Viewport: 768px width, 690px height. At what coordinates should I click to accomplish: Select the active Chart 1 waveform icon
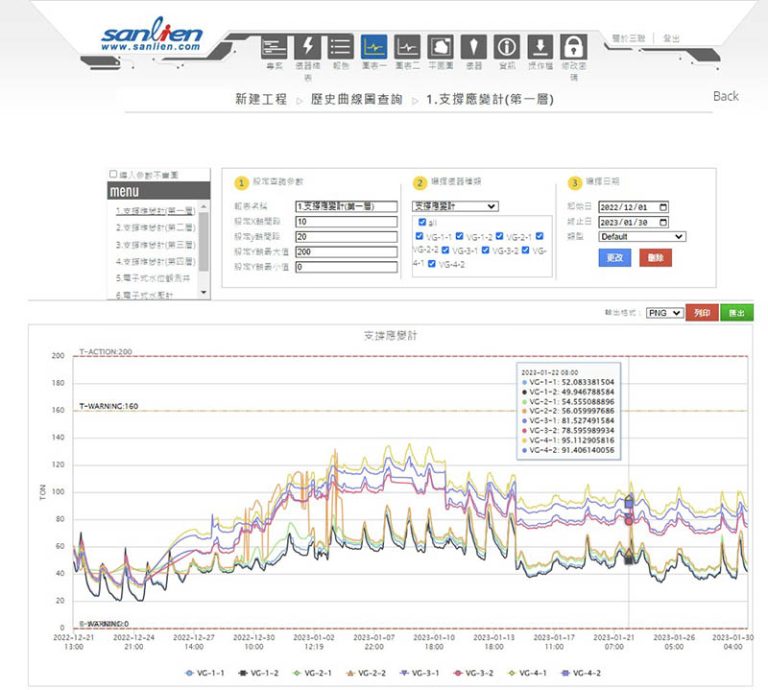coord(374,46)
